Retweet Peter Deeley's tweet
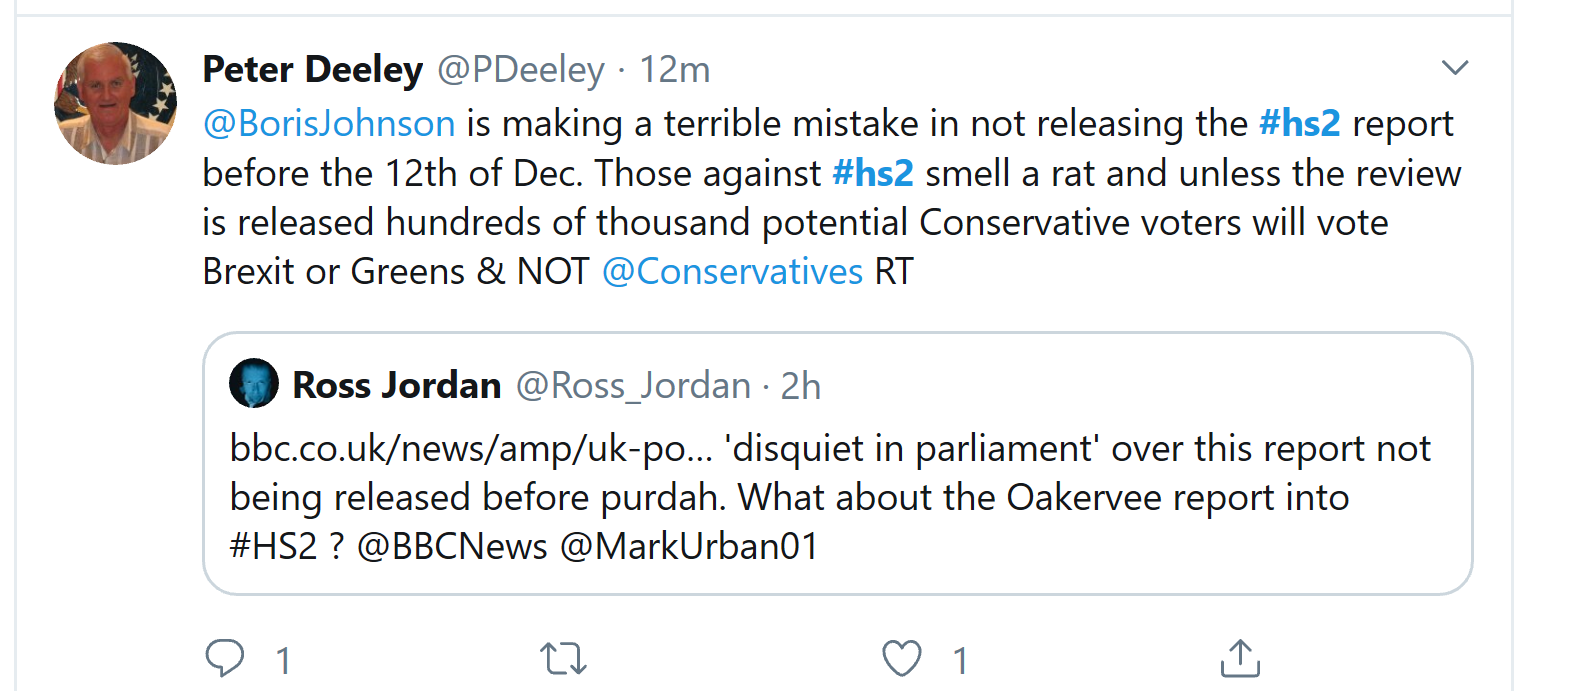Viewport: 1570px width, 691px height. click(563, 659)
